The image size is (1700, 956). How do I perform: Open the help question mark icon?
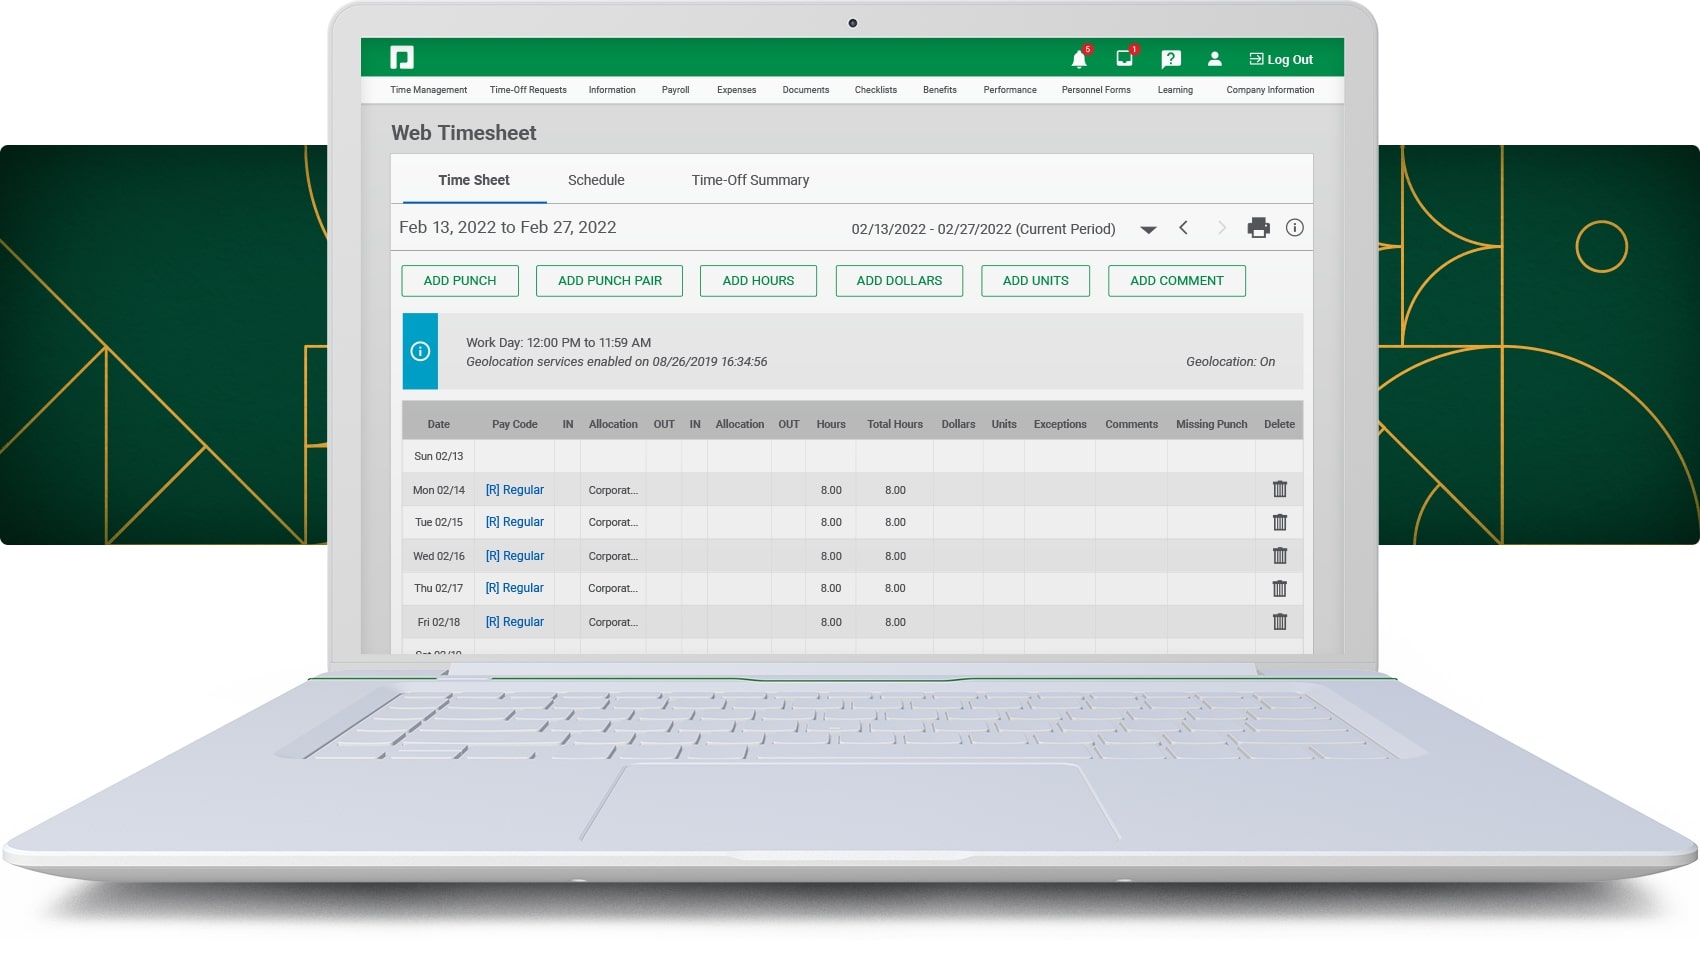[x=1171, y=59]
